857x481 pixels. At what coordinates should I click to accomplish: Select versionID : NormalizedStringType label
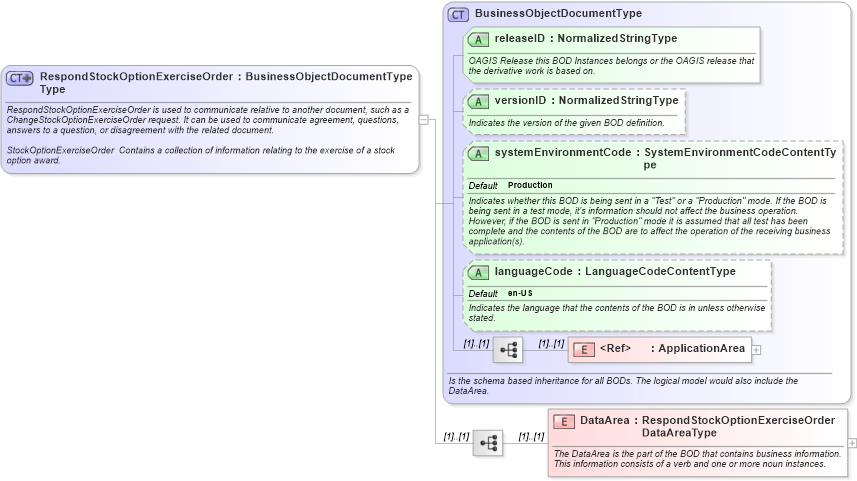(x=586, y=100)
